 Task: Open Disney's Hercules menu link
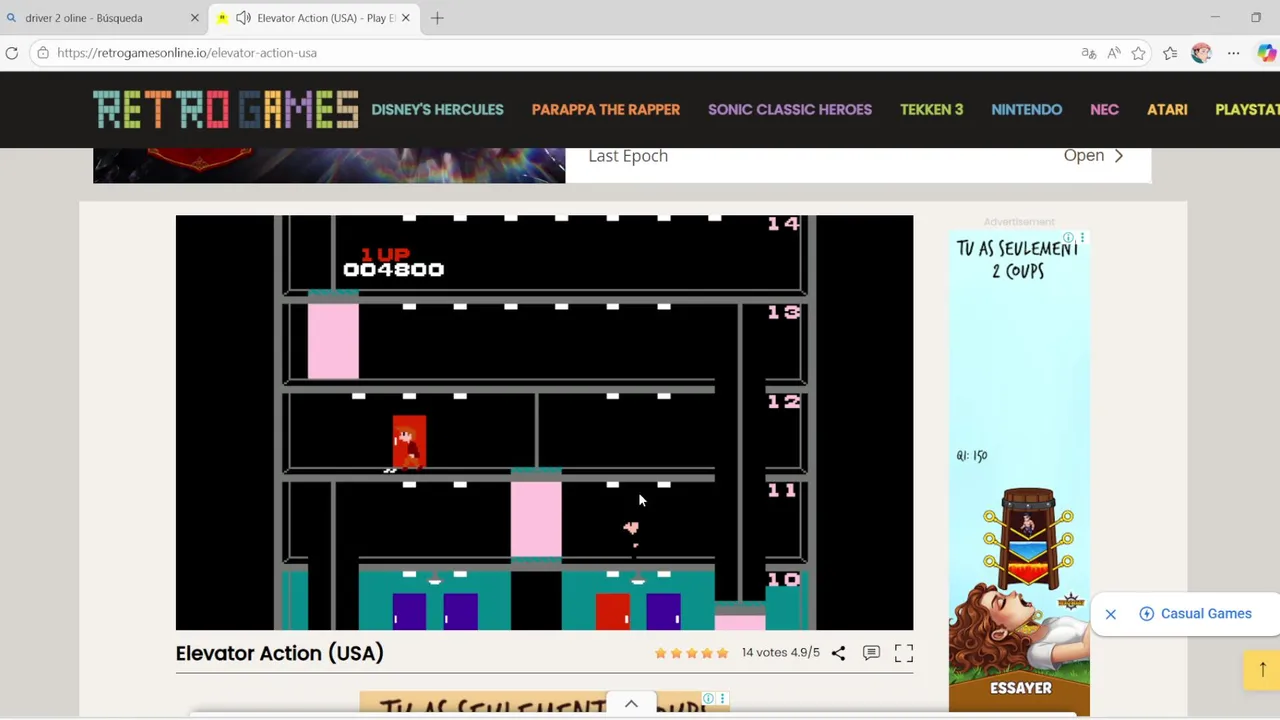tap(437, 110)
